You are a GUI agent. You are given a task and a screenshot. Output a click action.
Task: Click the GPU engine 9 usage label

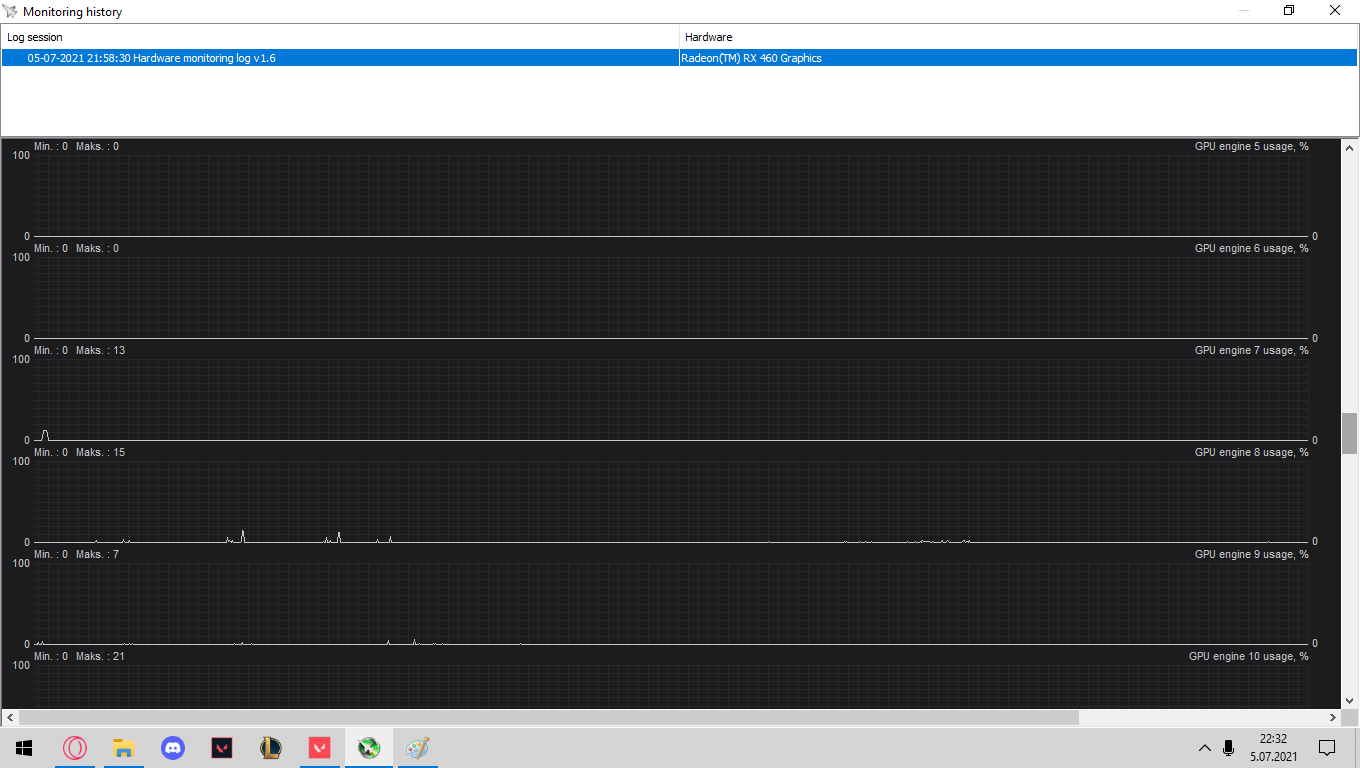pos(1251,555)
